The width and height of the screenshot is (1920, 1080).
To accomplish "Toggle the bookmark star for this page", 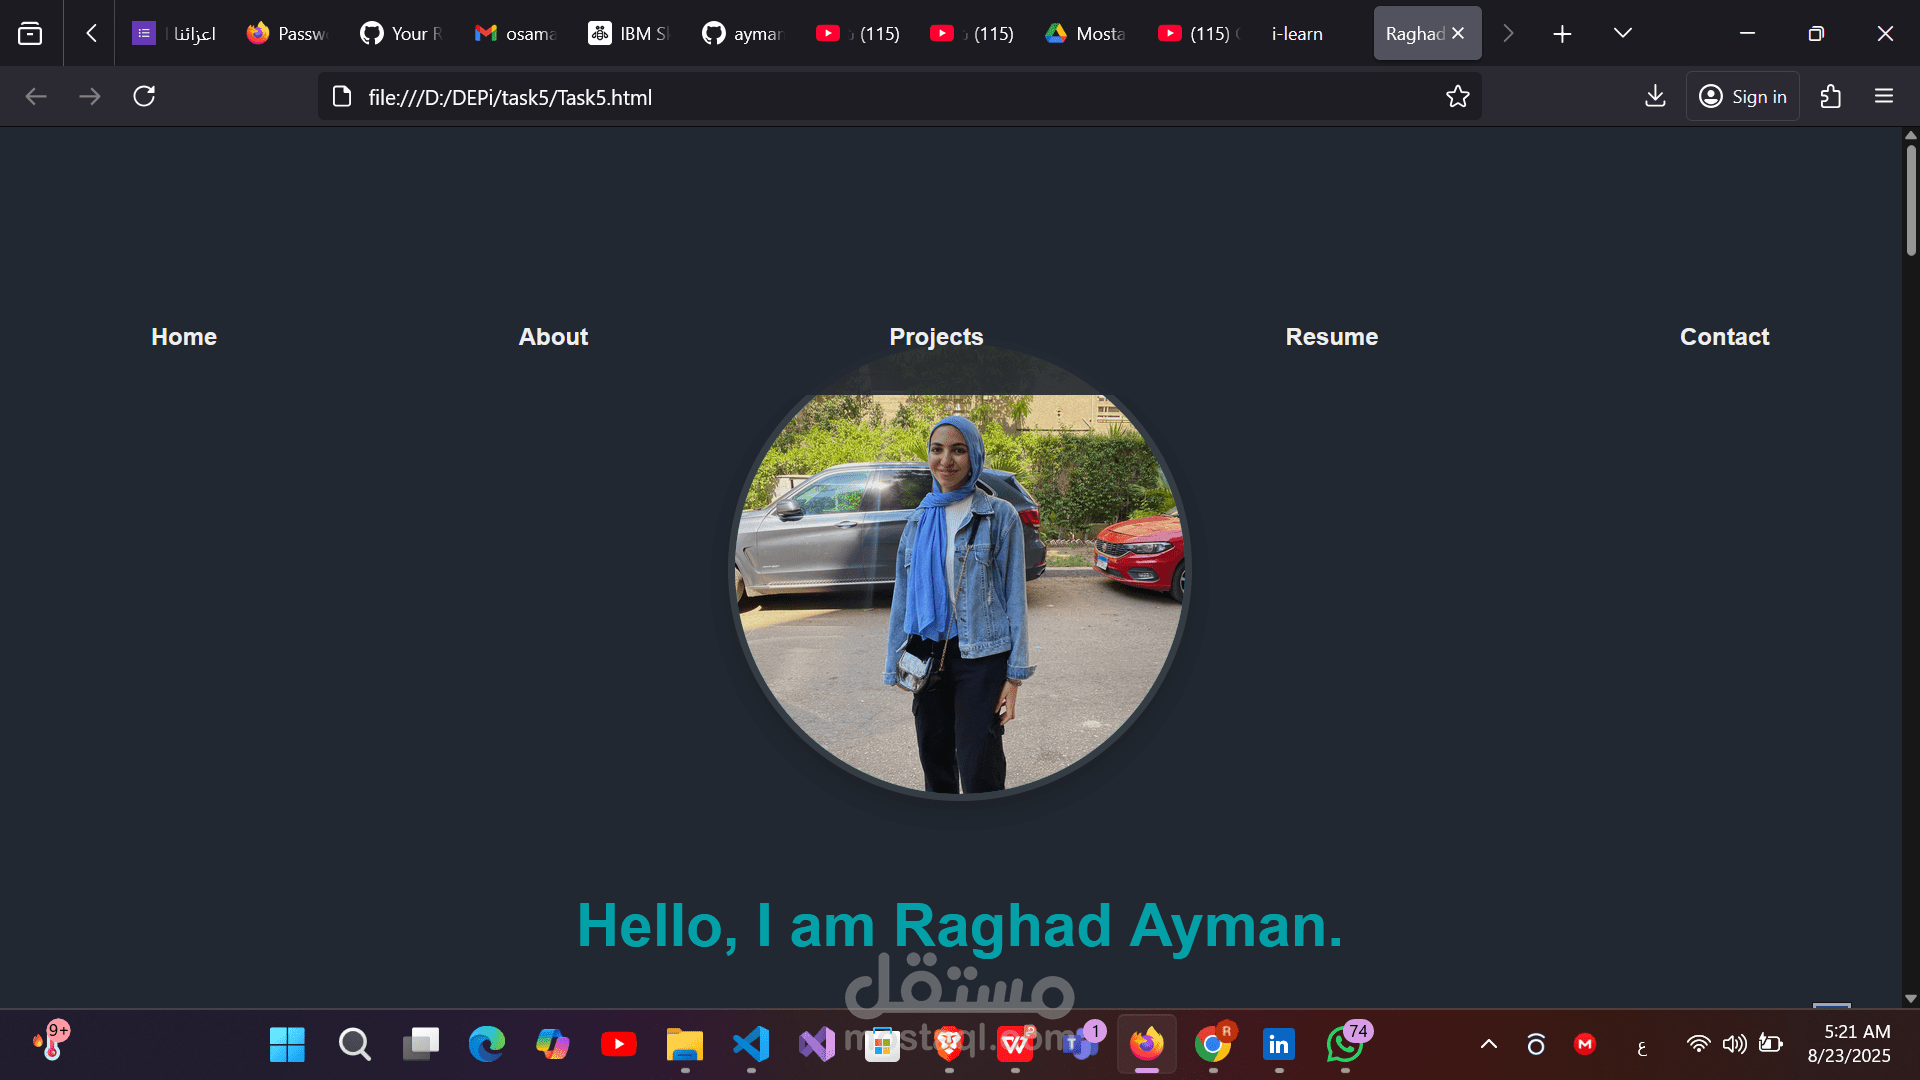I will tap(1457, 96).
